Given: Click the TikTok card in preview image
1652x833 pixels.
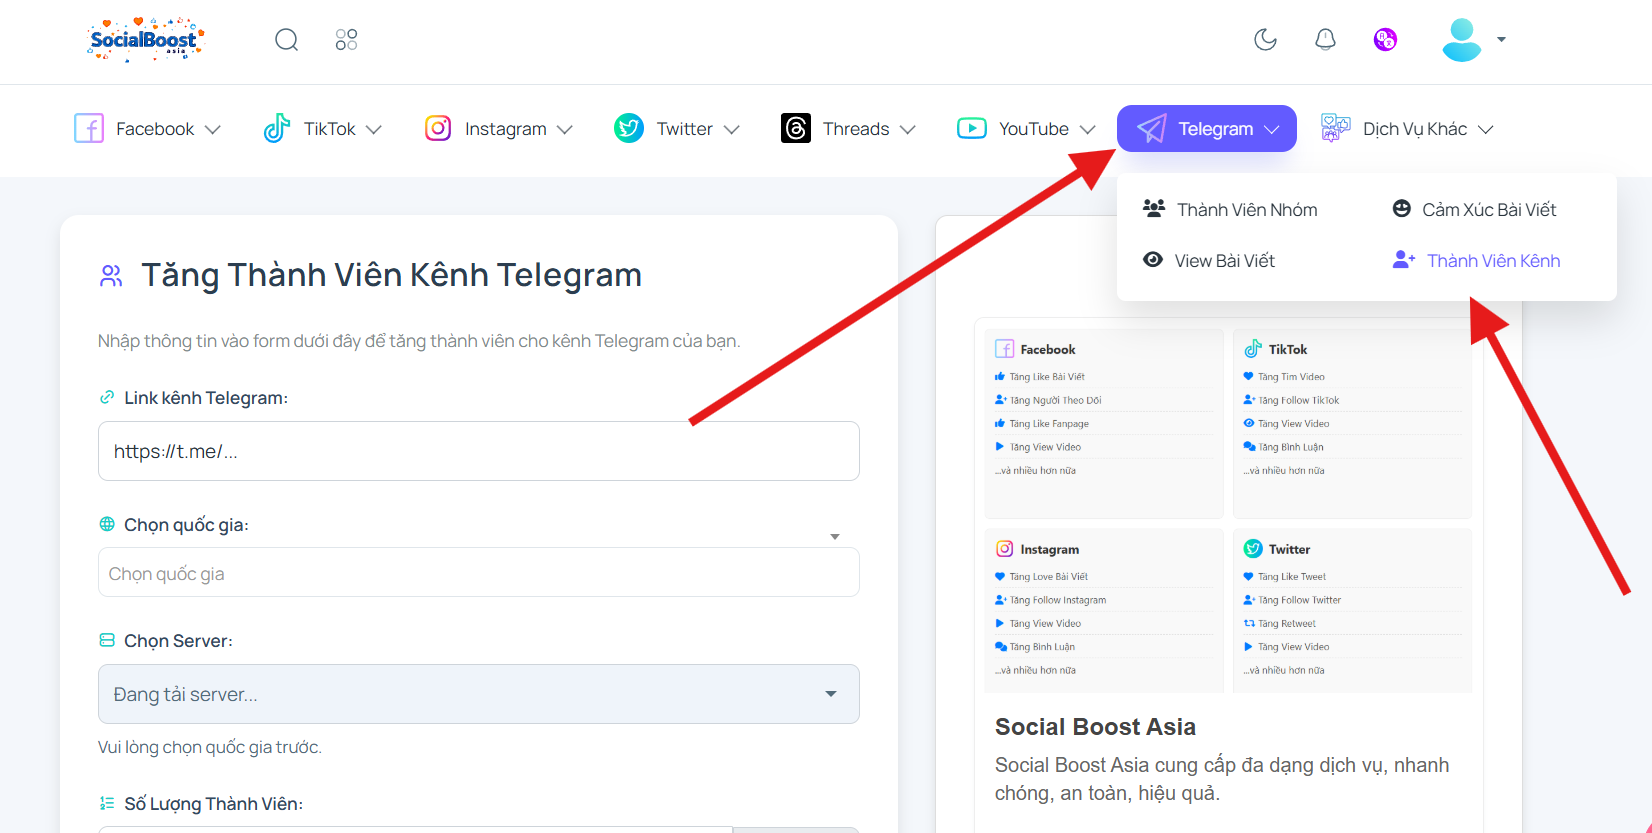Looking at the screenshot, I should [1352, 423].
